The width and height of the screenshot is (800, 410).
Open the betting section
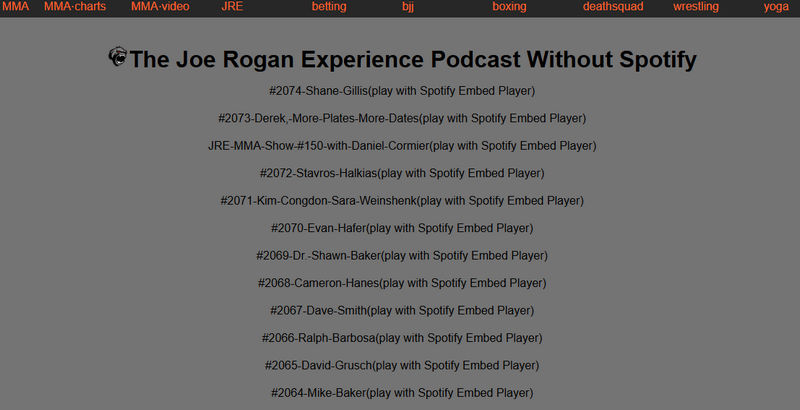(x=329, y=7)
